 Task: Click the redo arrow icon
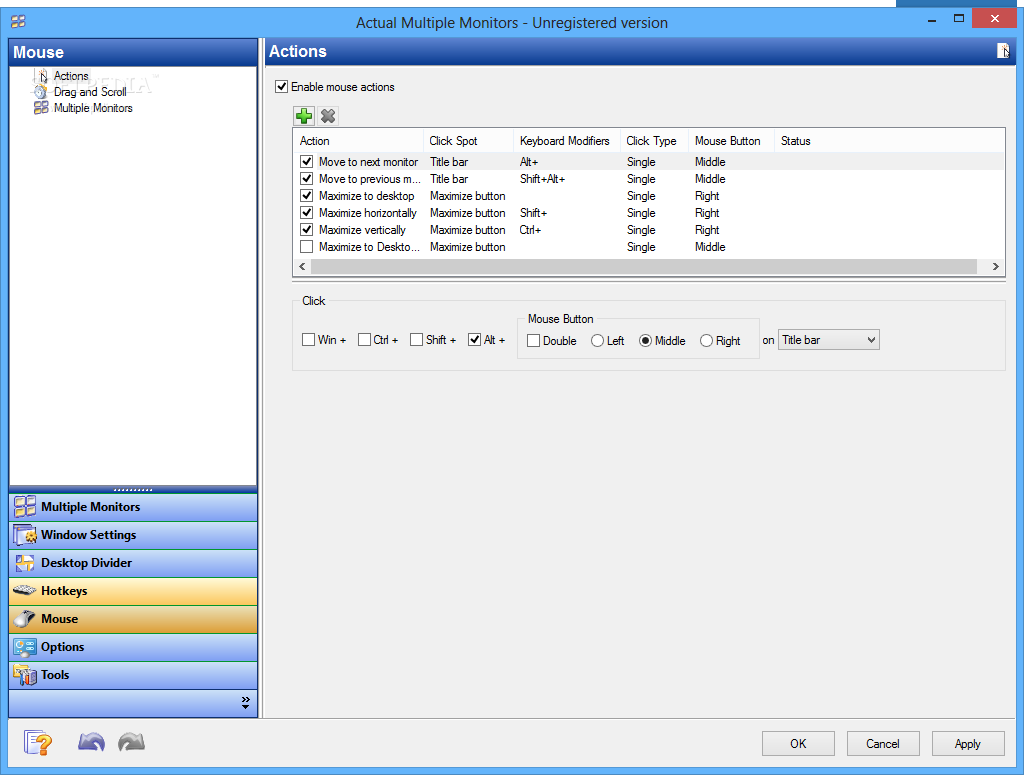click(131, 742)
